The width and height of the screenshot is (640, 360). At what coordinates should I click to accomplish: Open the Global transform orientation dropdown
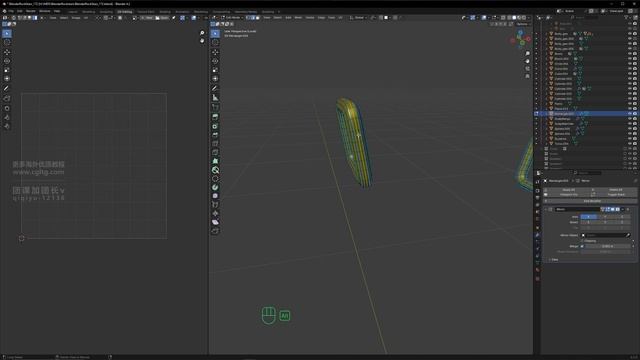358,18
